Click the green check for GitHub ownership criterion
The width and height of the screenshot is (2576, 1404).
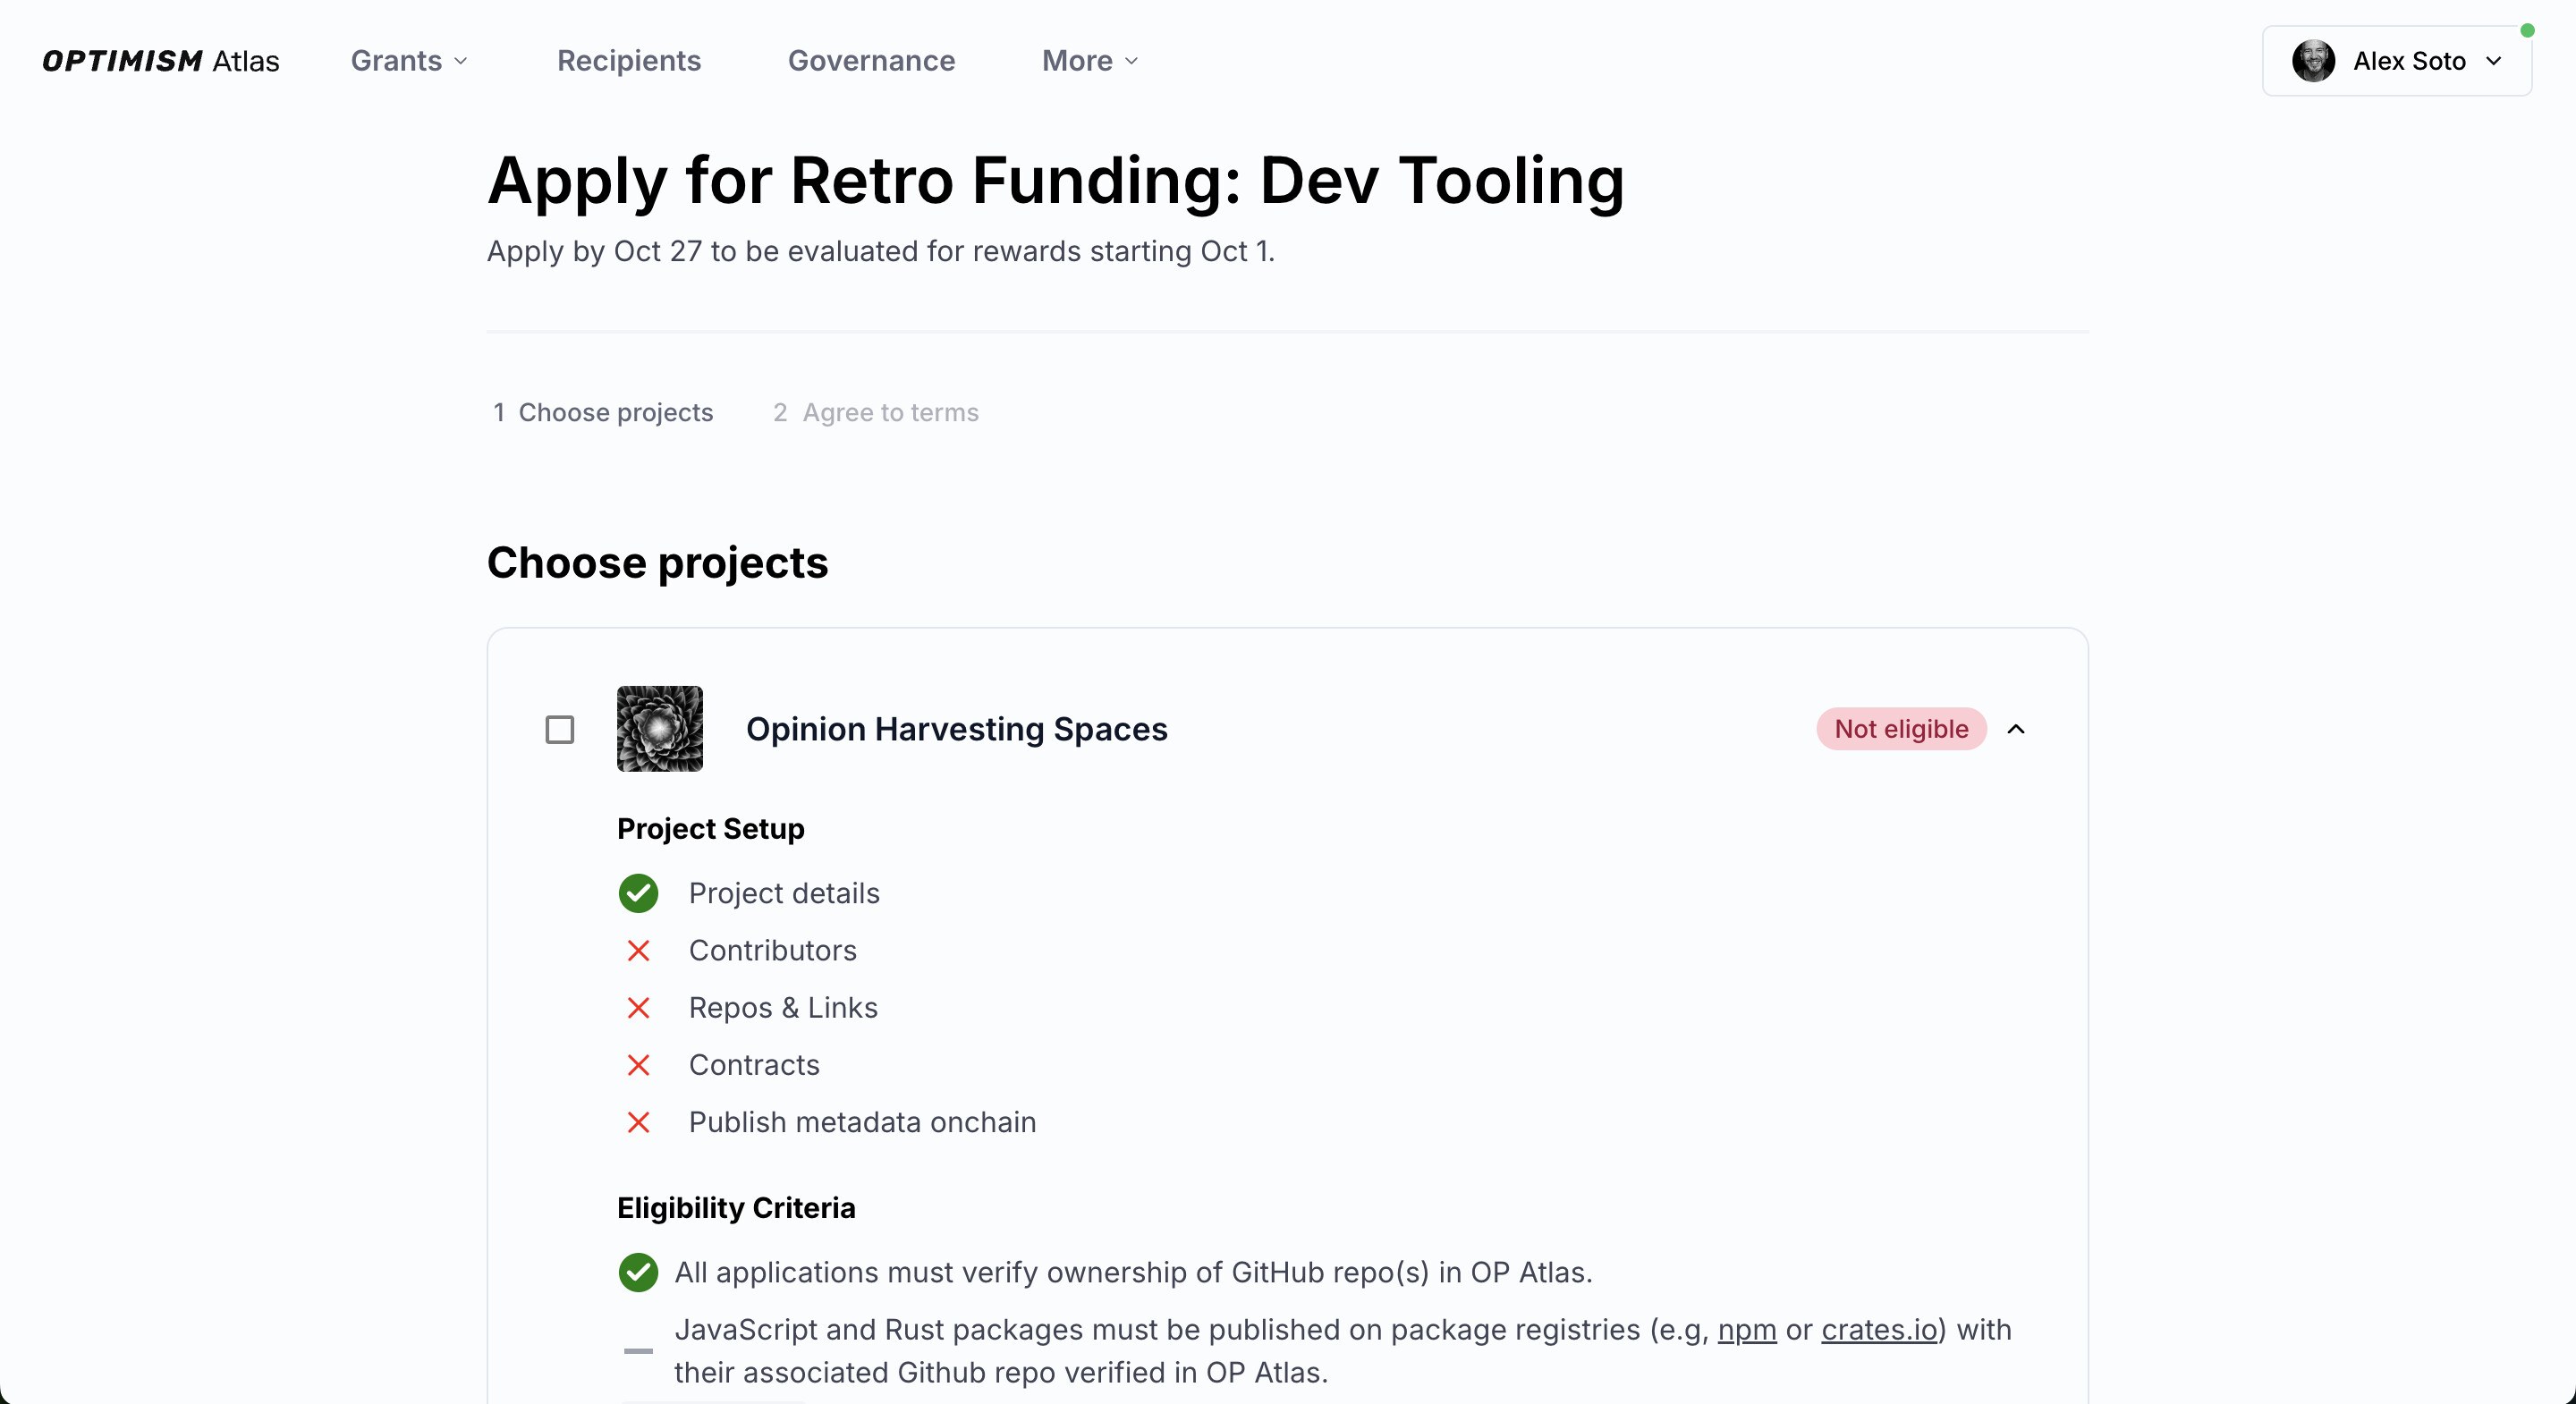coord(638,1272)
